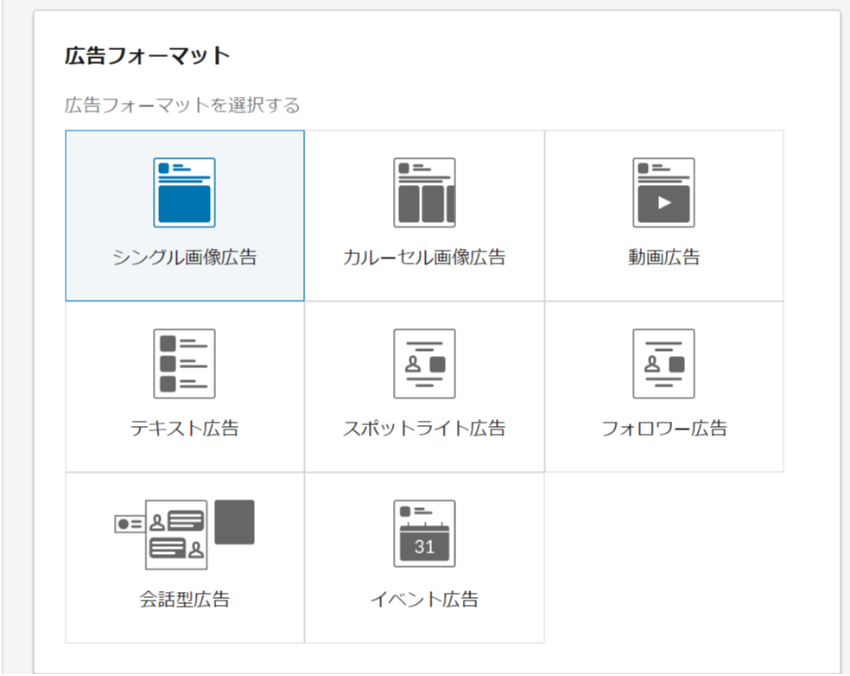Image resolution: width=850 pixels, height=676 pixels.
Task: Click the 会話型広告 label
Action: (184, 600)
